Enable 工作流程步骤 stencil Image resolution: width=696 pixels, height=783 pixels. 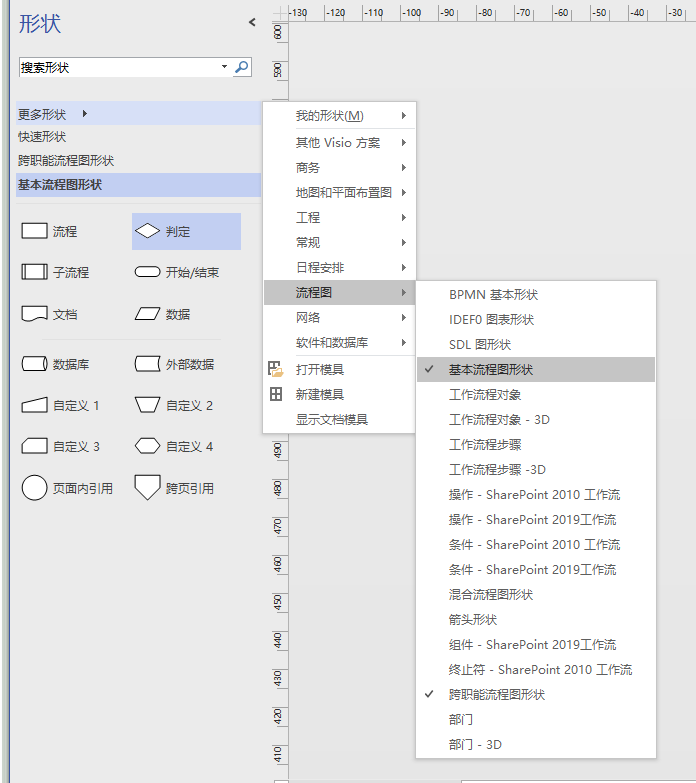point(536,444)
